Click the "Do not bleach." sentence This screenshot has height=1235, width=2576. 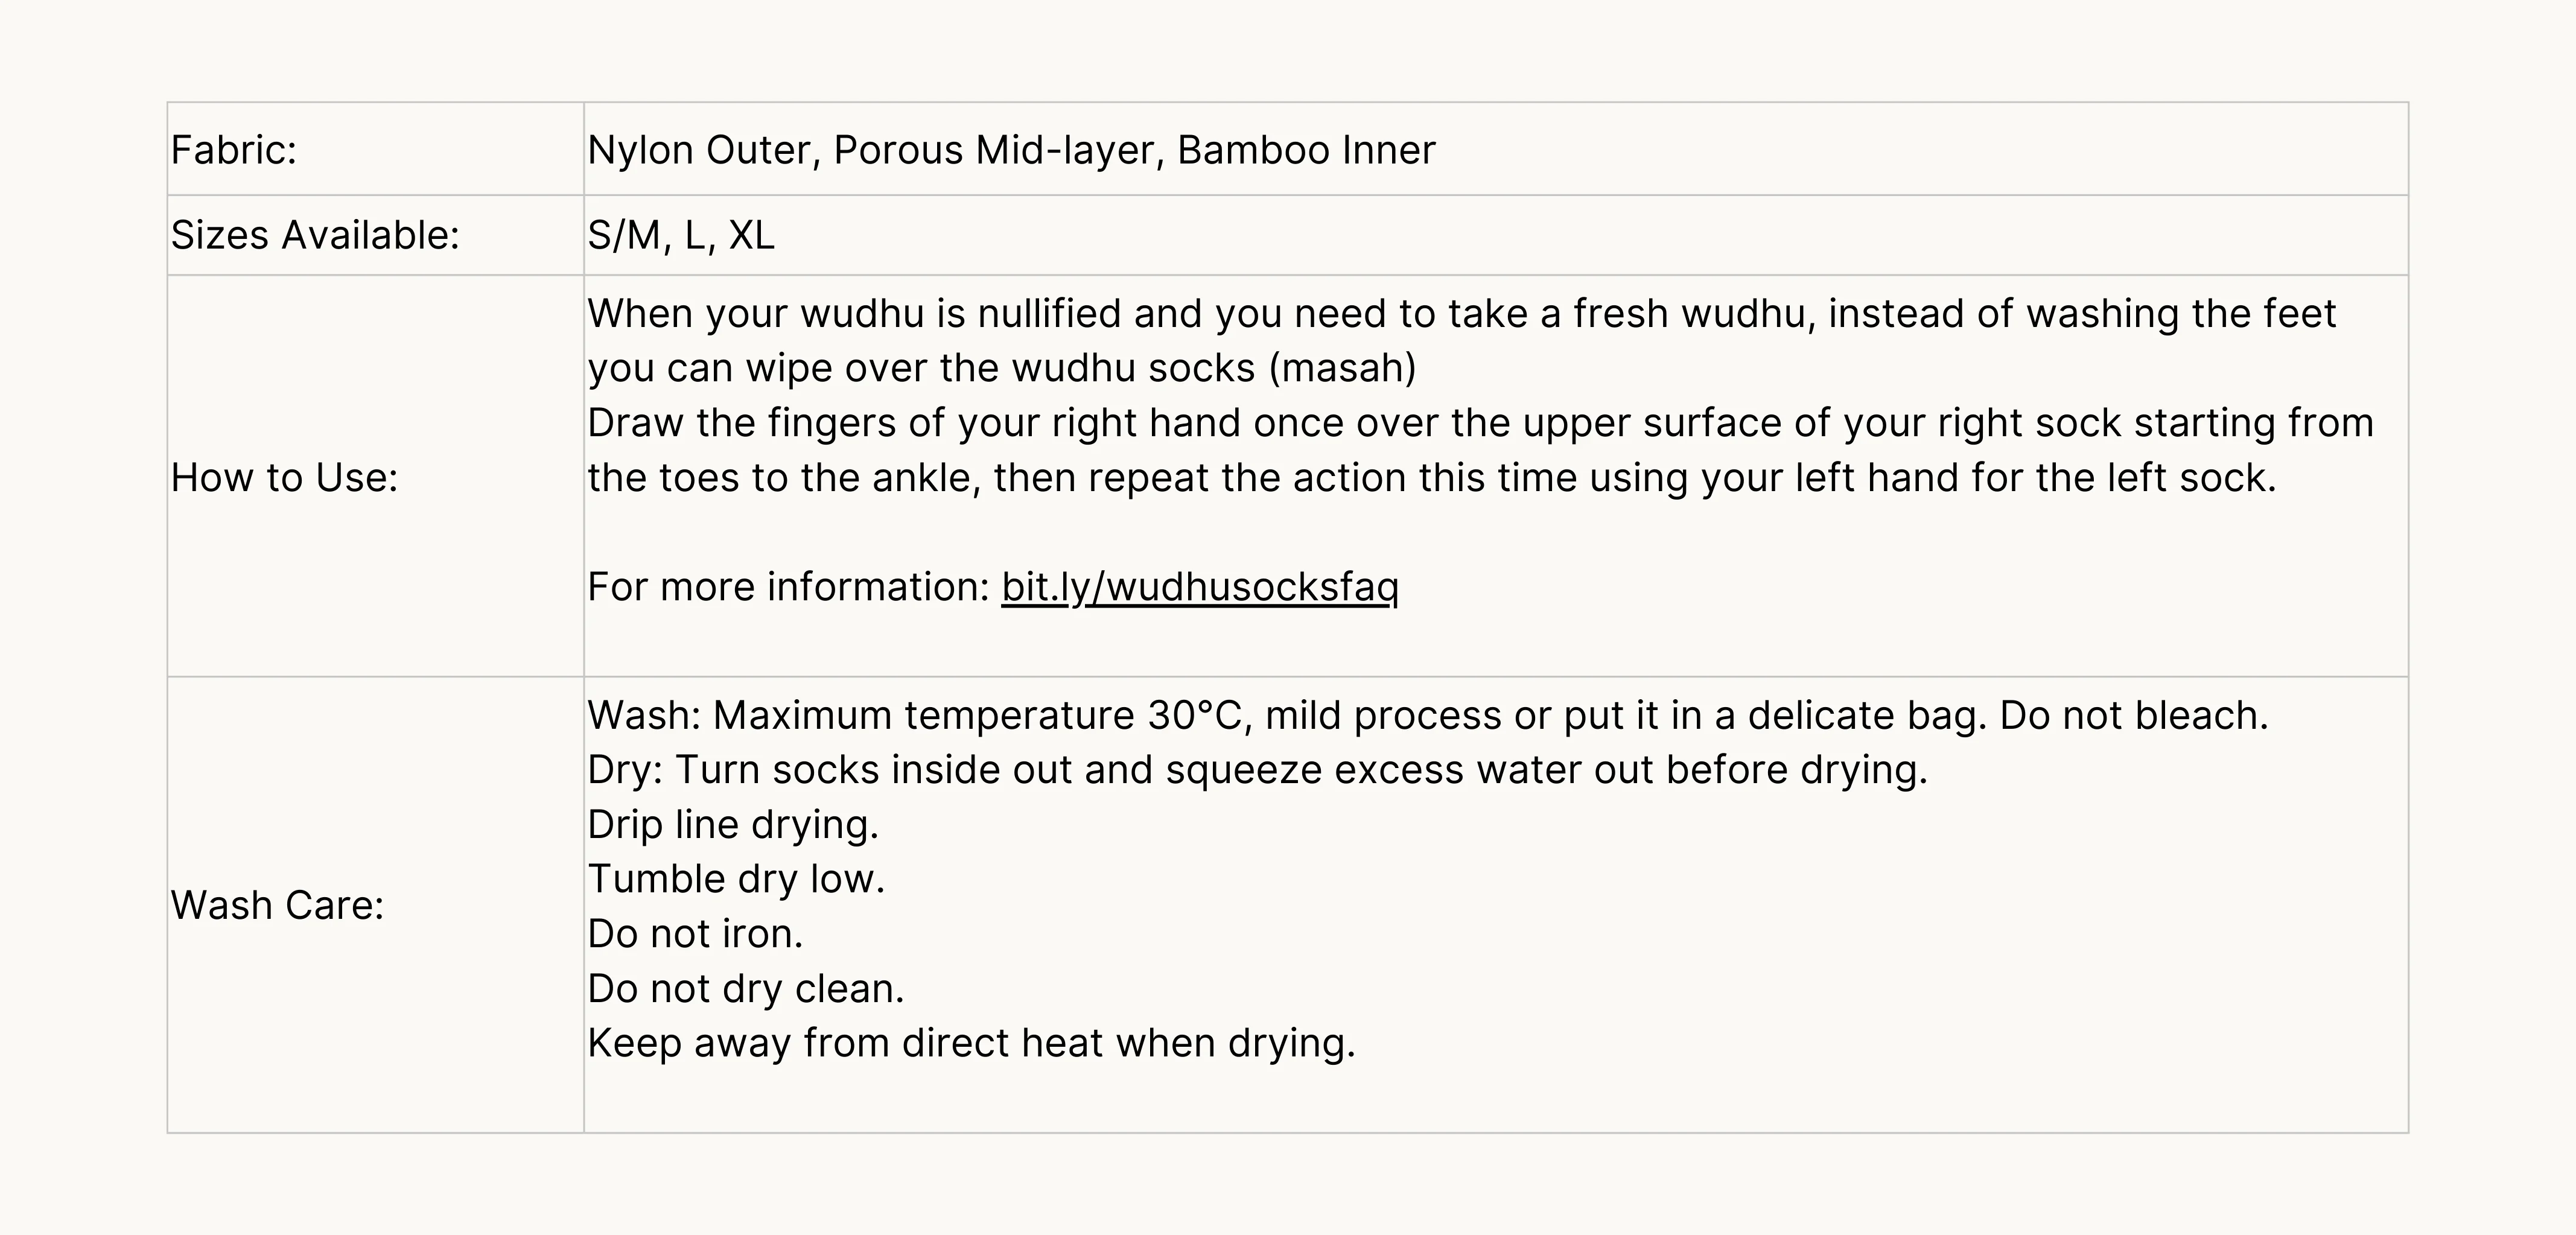(x=2133, y=716)
